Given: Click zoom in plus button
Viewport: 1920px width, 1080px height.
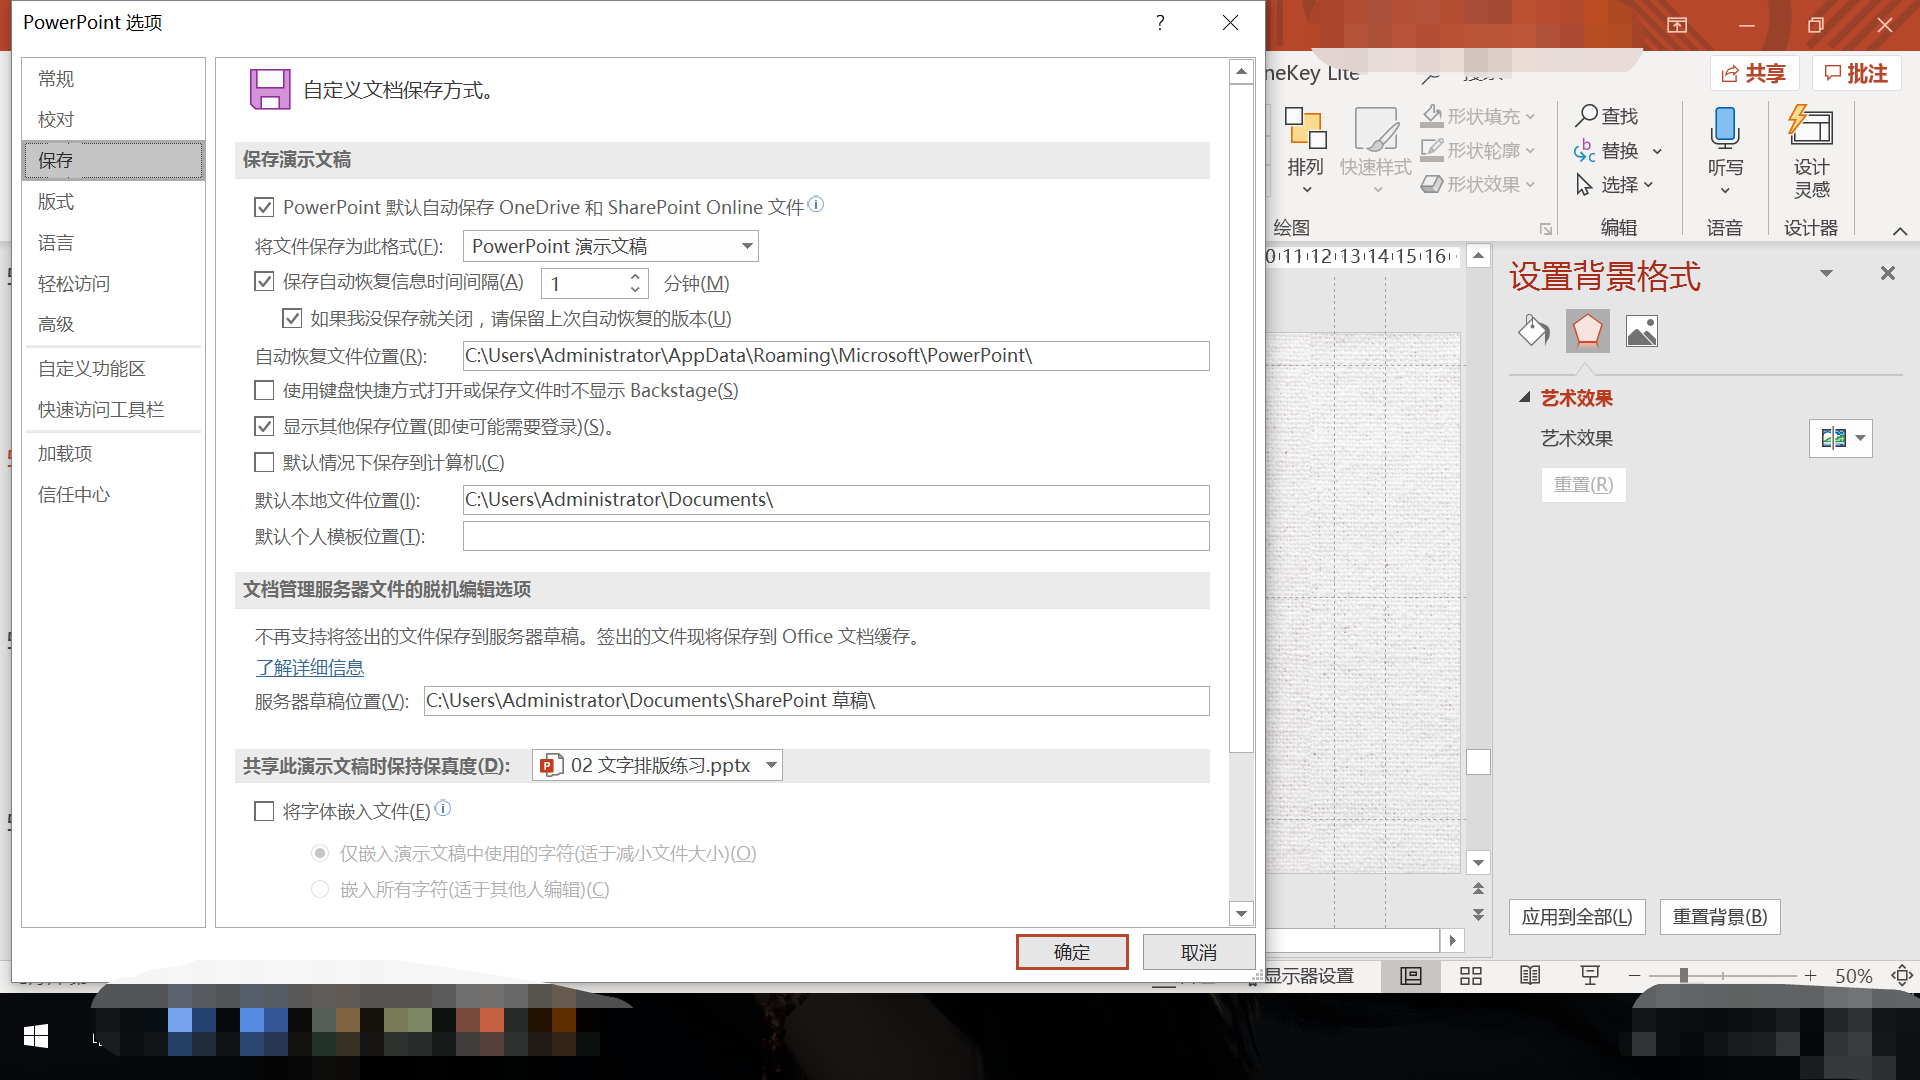Looking at the screenshot, I should coord(1810,976).
